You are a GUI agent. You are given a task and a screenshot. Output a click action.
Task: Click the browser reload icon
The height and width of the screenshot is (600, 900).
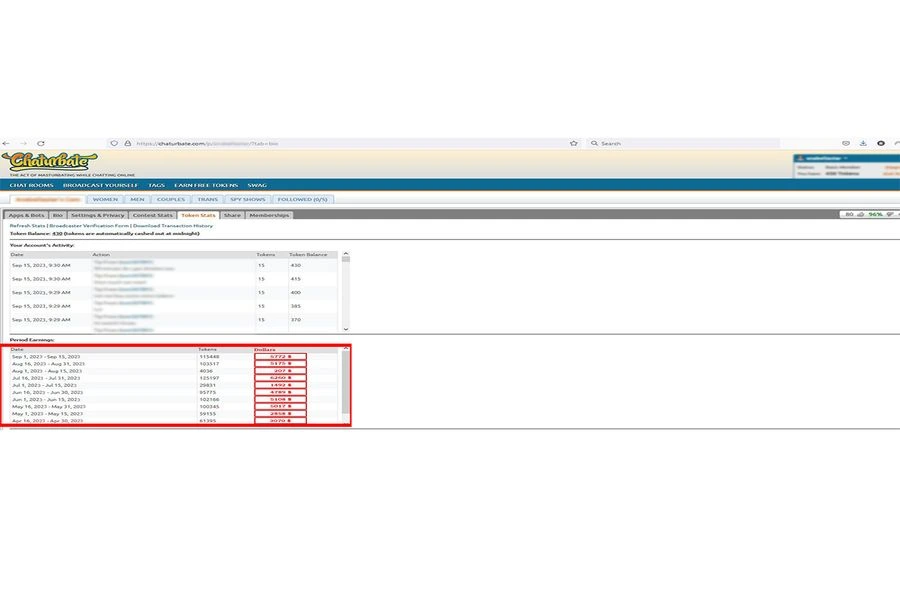(39, 143)
